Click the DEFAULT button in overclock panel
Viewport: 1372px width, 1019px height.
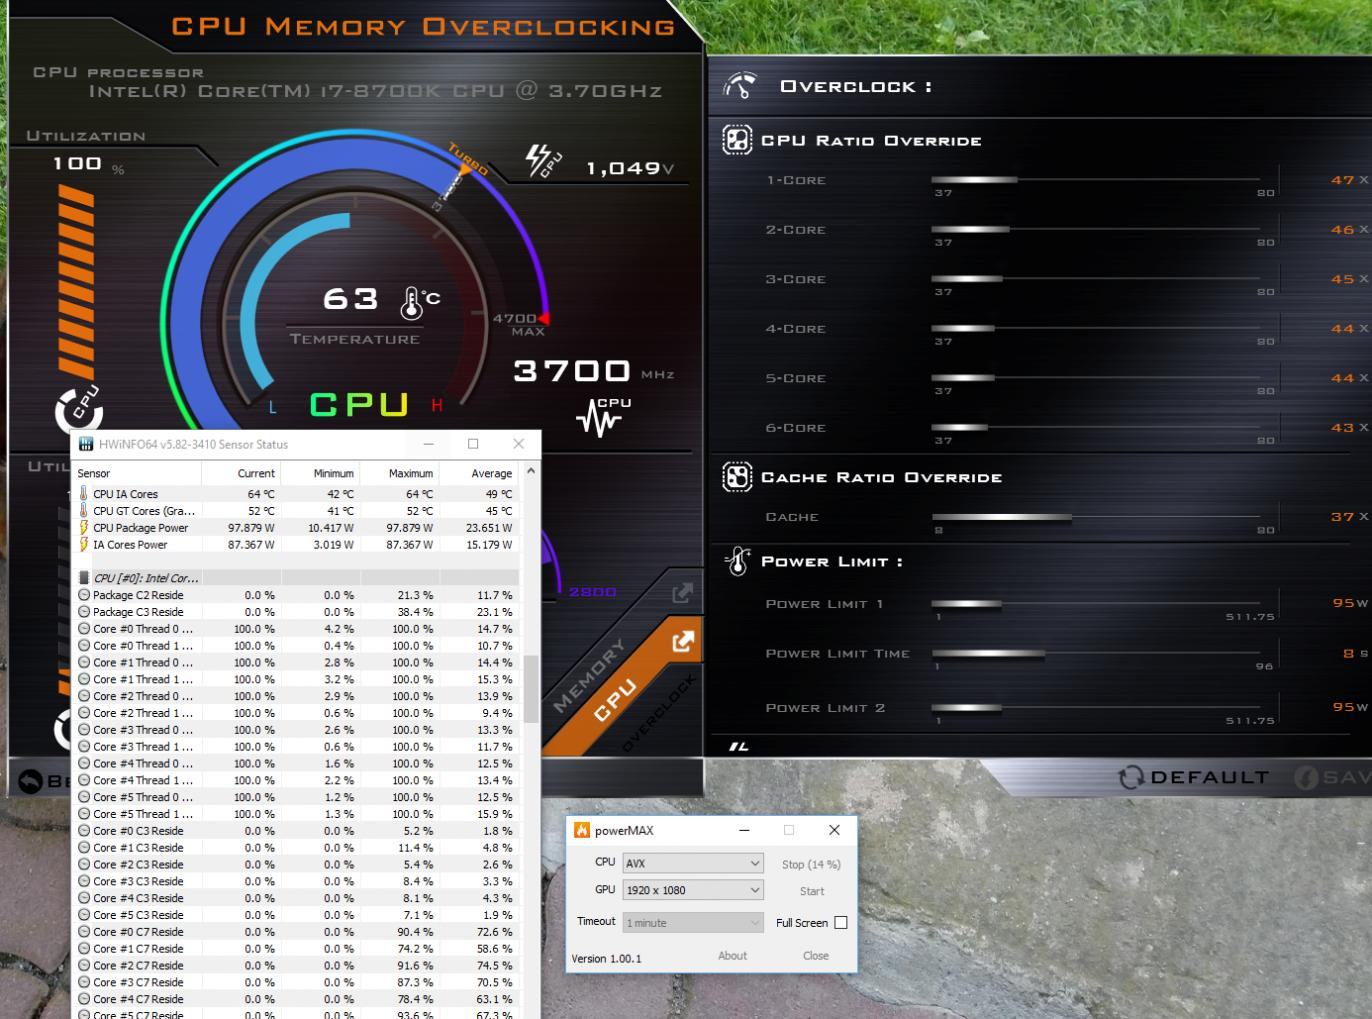click(1194, 777)
